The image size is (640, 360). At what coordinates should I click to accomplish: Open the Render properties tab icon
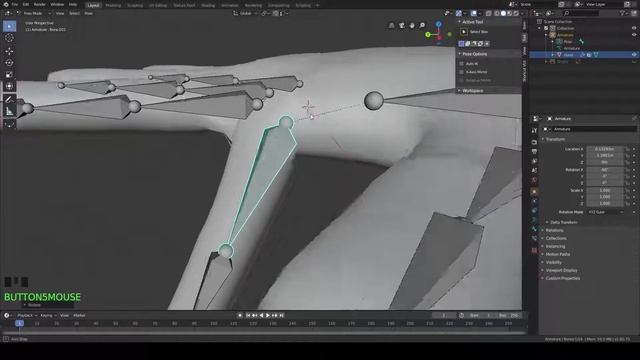[x=534, y=142]
